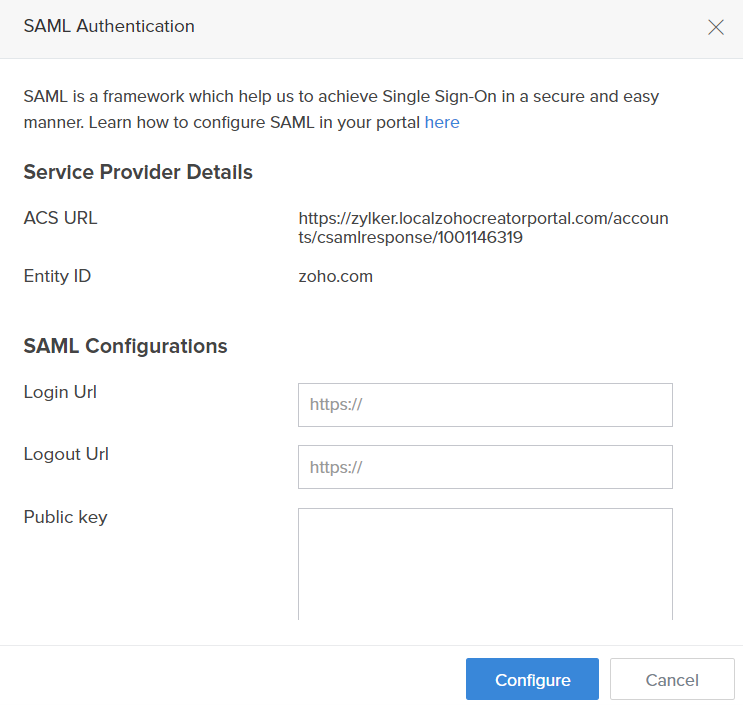Focus the Login Url input field
The image size is (743, 705).
485,405
